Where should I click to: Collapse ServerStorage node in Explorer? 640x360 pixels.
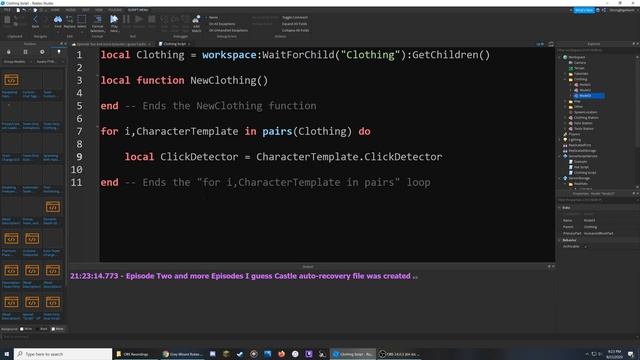pyautogui.click(x=560, y=178)
